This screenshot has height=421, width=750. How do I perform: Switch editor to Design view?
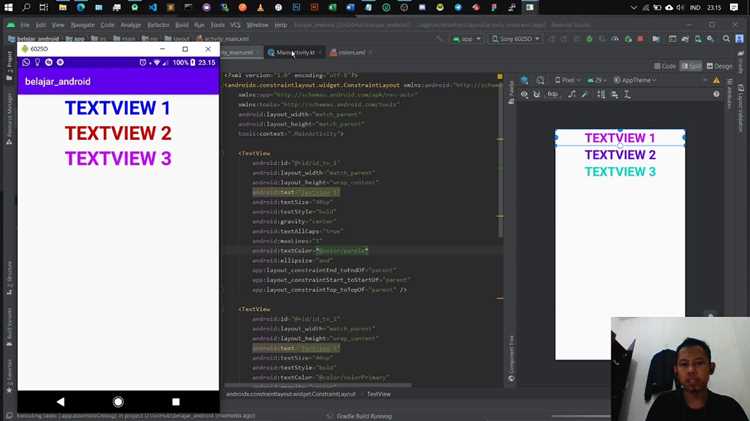719,66
